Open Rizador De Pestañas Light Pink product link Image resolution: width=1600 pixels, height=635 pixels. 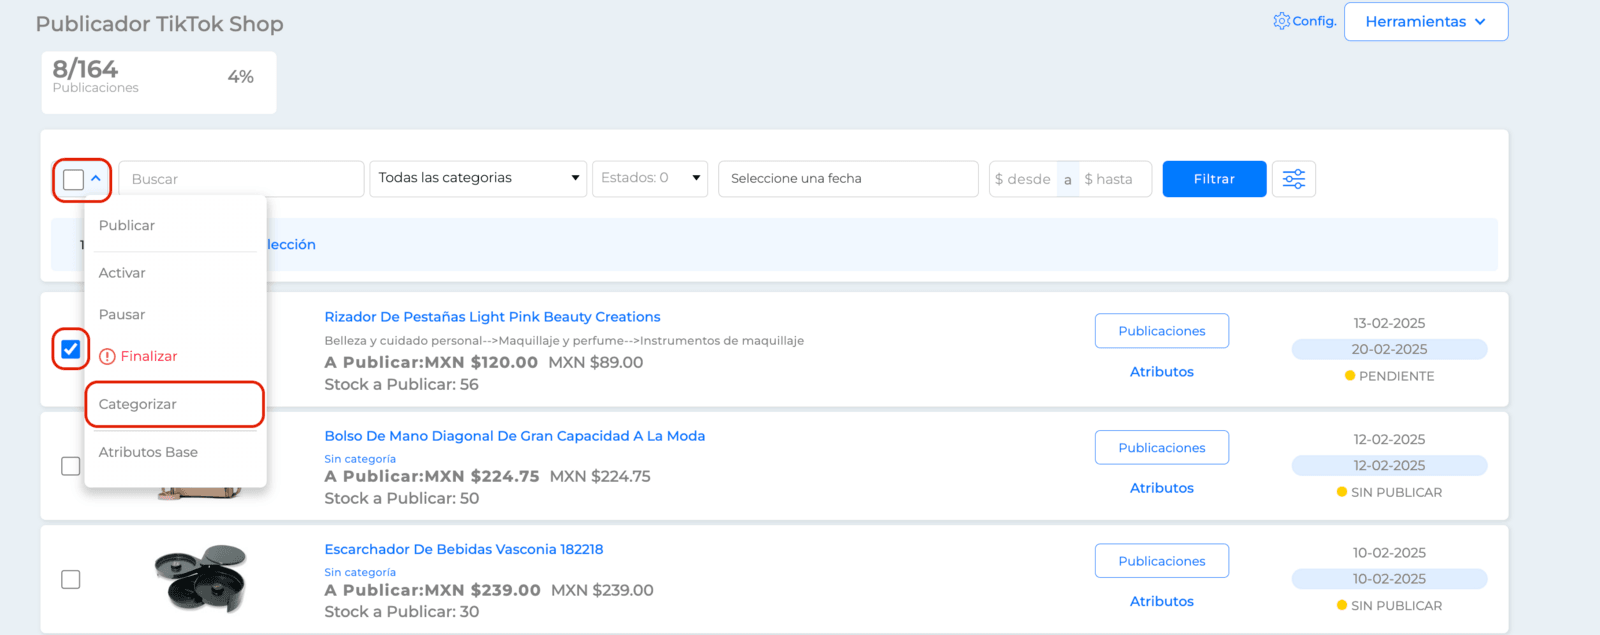(x=492, y=317)
